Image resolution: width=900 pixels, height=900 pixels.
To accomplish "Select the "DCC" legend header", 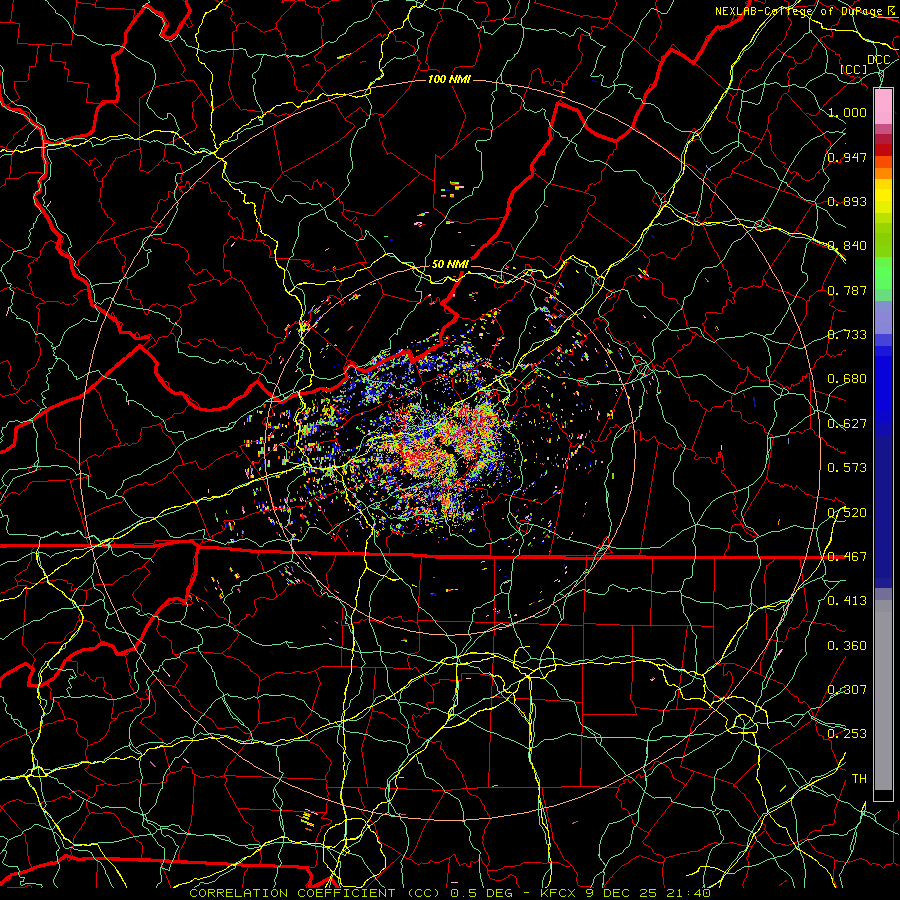I will tap(878, 60).
